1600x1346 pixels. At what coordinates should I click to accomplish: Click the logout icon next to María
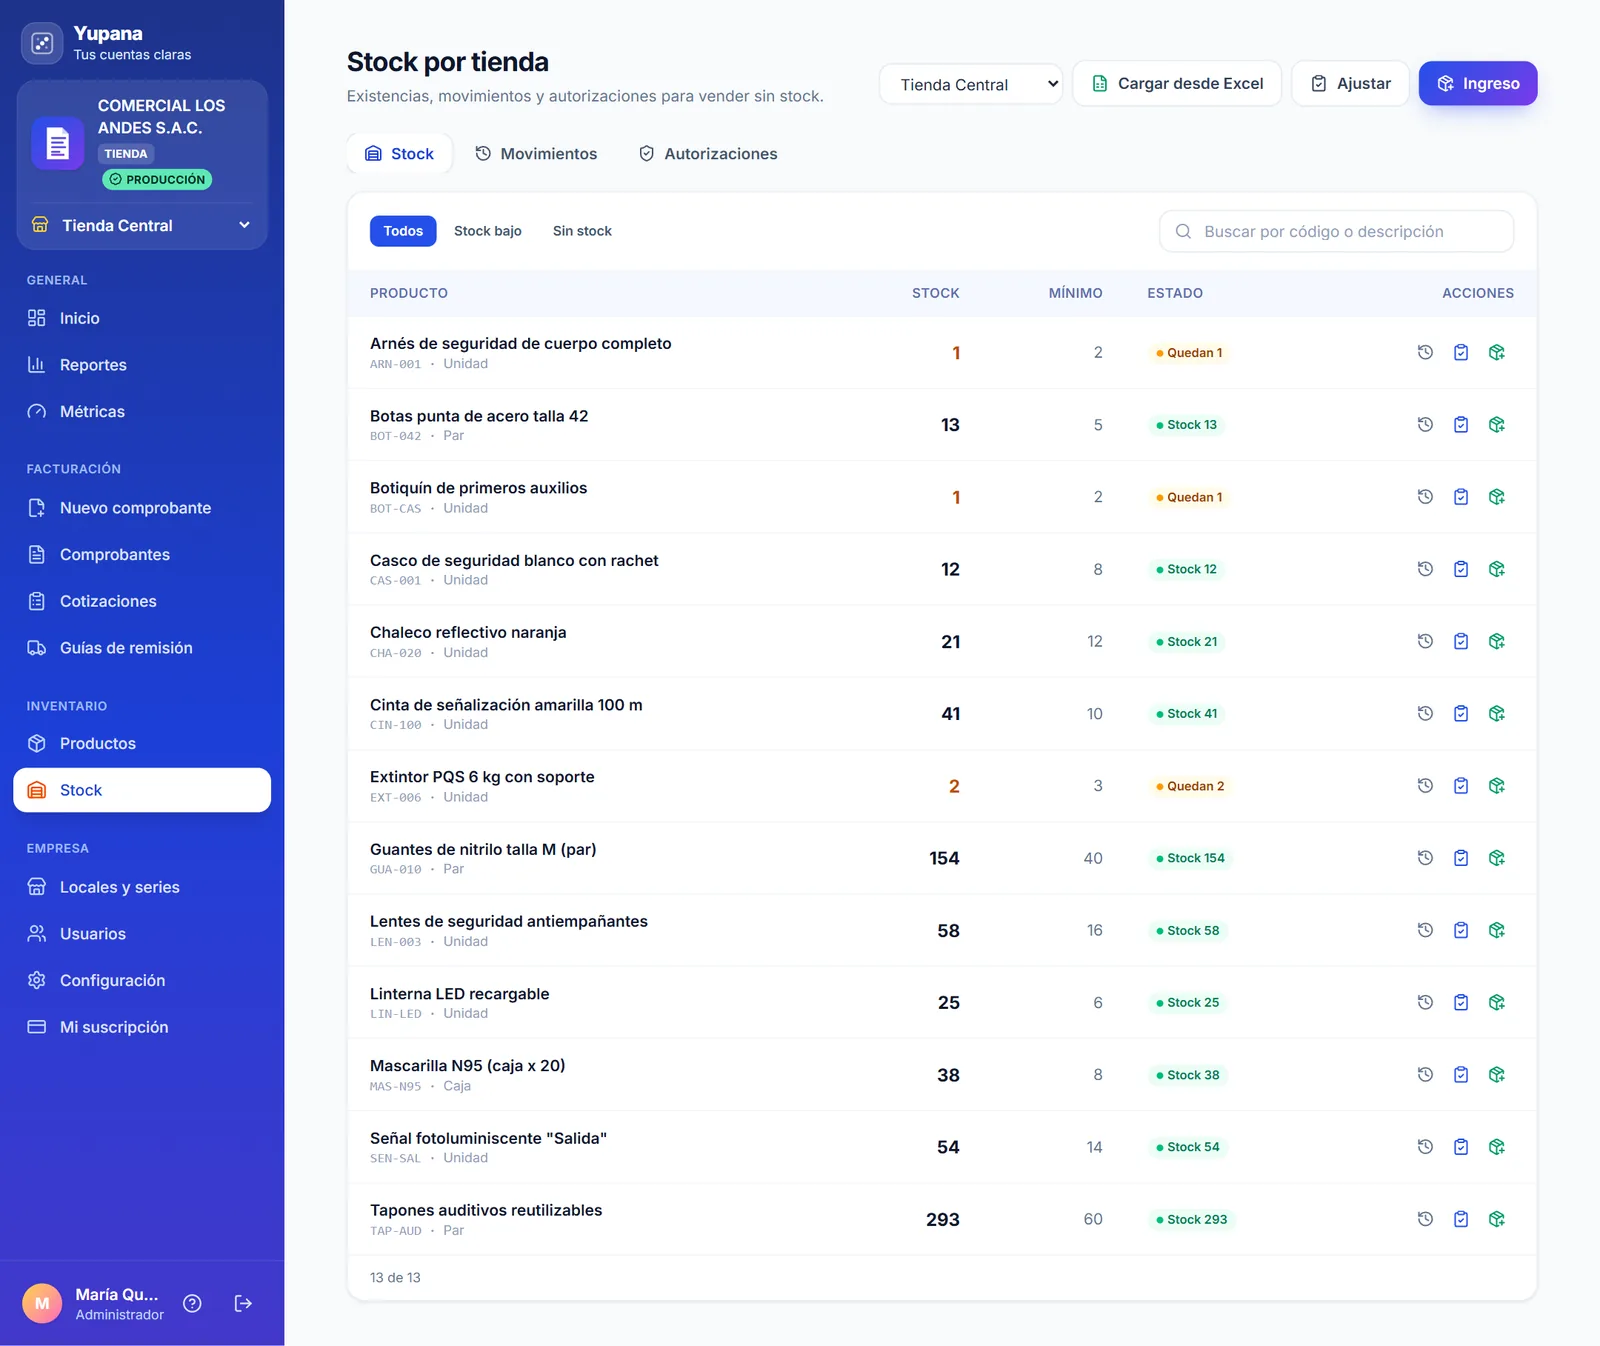click(243, 1303)
